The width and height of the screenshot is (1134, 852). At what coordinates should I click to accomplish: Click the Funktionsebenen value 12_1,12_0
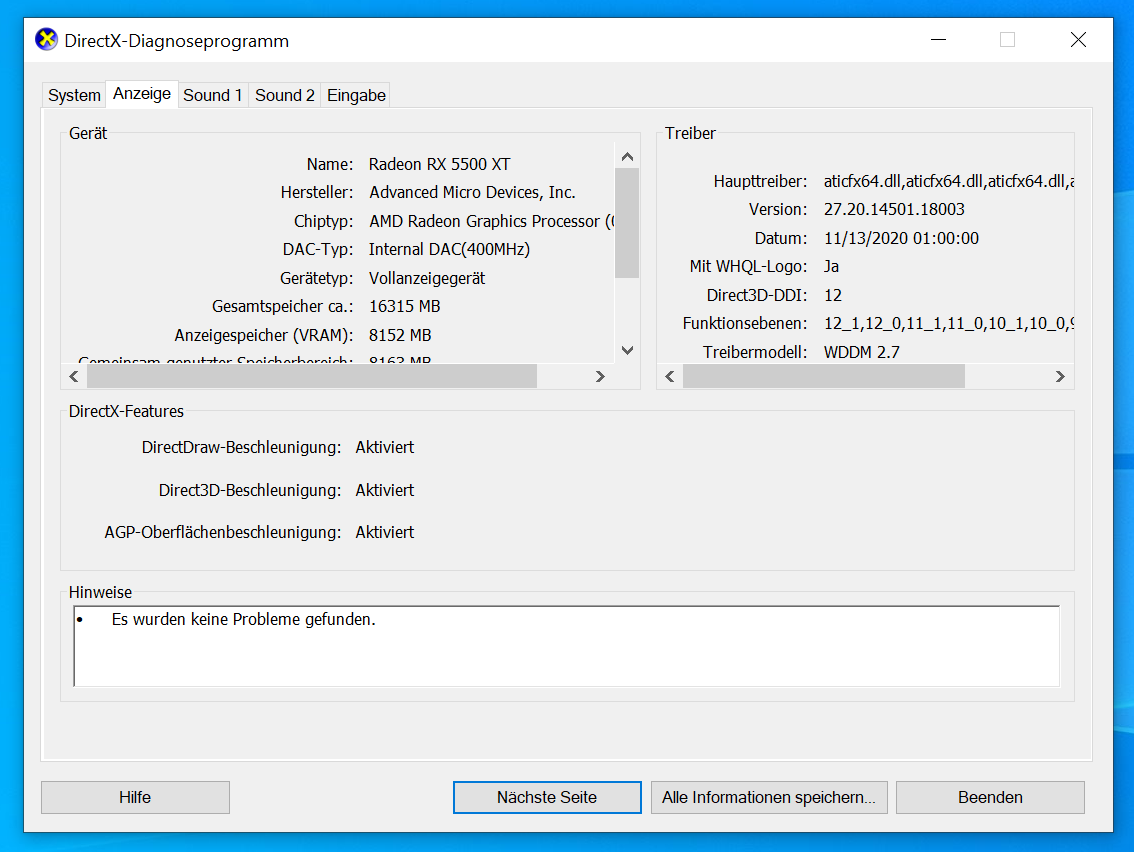949,323
